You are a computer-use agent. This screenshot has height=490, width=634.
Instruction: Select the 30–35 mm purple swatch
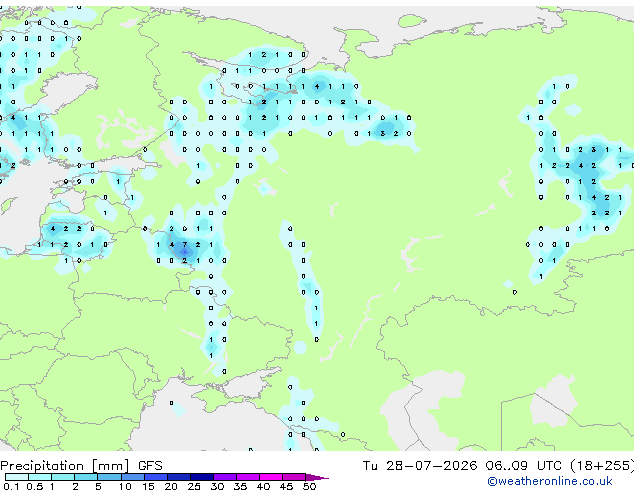(225, 477)
